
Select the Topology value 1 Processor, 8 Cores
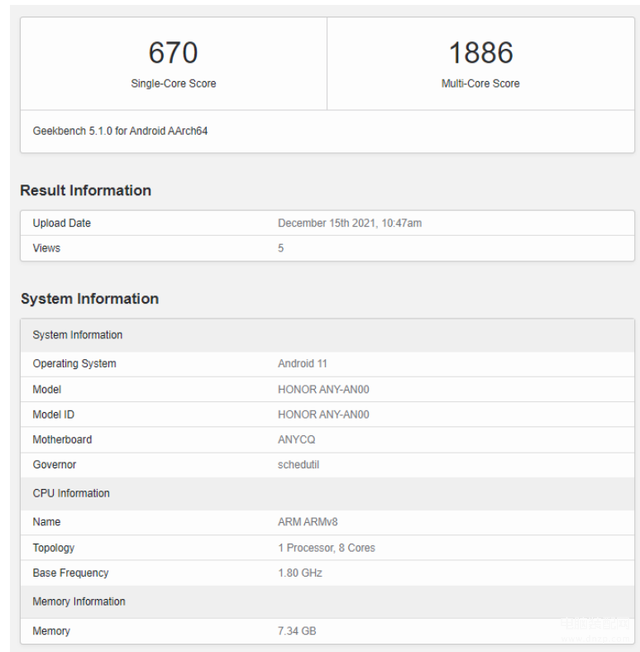[326, 548]
